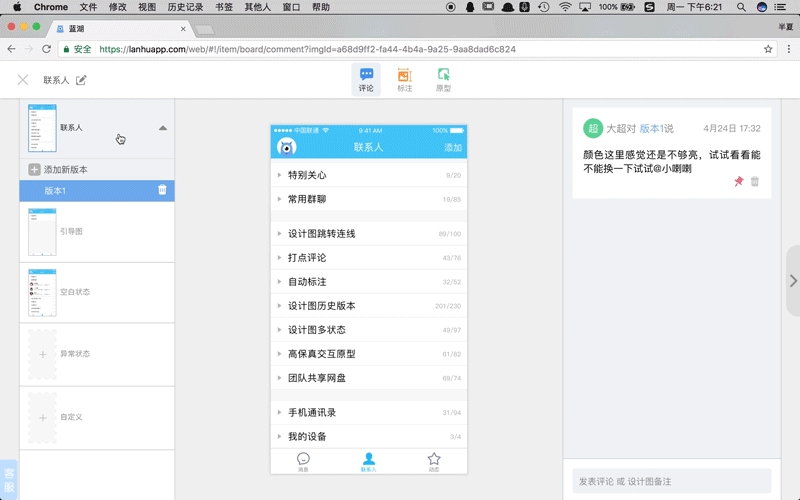
Task: Open Spotlight search in menu bar
Action: tap(741, 7)
